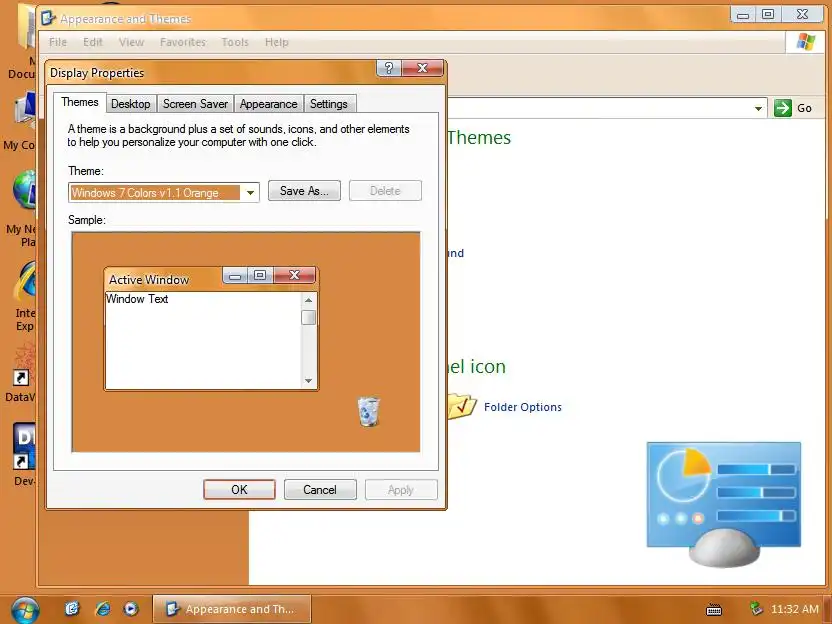Close the Display Properties dialog

tap(422, 68)
